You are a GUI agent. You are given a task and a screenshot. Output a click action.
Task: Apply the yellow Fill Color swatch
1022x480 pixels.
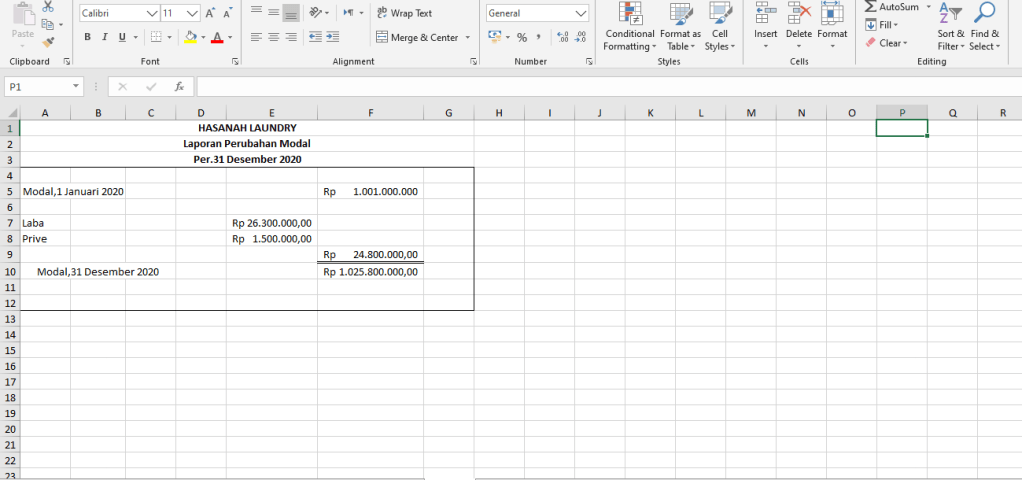[x=190, y=37]
